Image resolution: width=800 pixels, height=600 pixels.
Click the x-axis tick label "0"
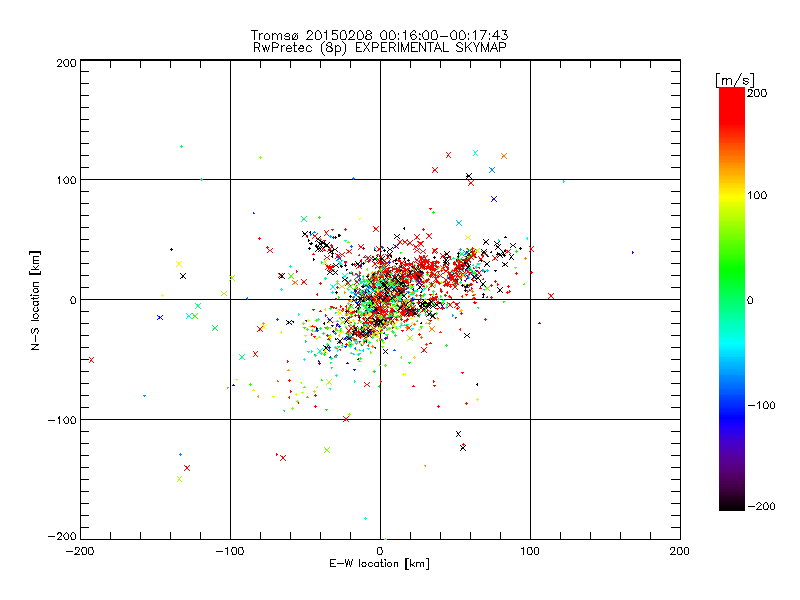click(380, 551)
